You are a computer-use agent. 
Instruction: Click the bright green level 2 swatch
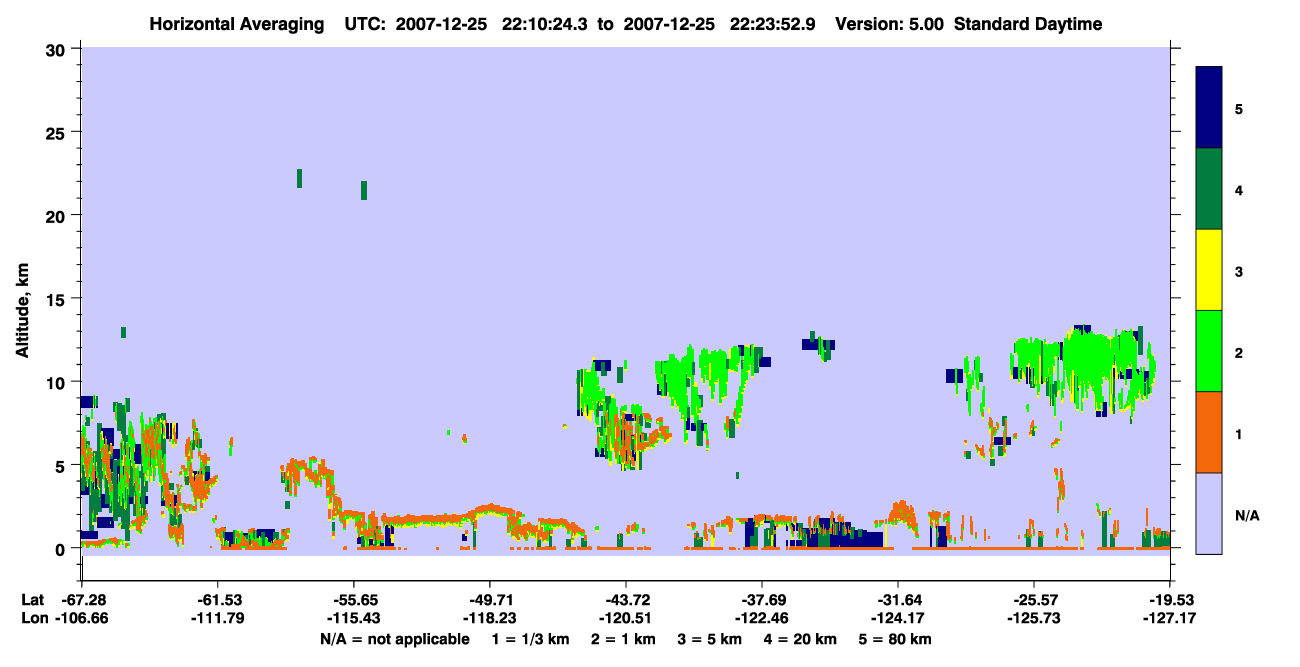tap(1209, 351)
